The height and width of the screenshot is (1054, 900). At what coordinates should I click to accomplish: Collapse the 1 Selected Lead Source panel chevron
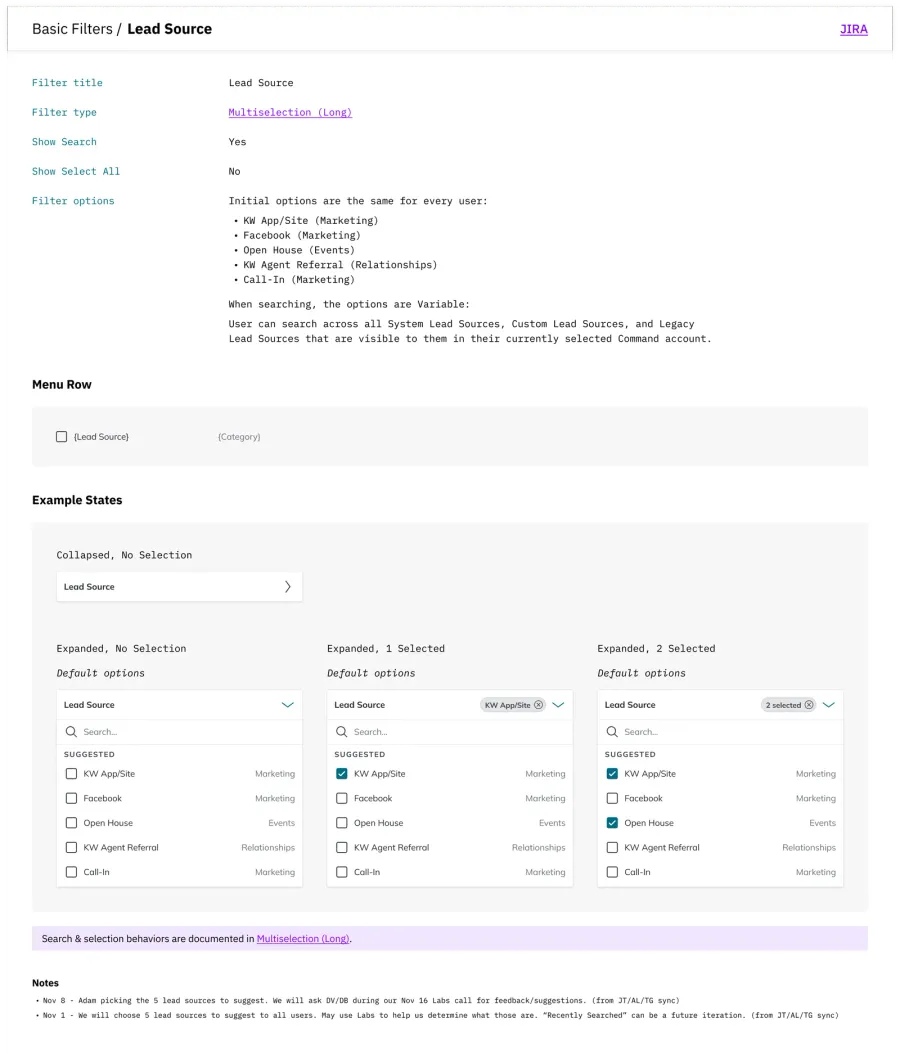[558, 705]
